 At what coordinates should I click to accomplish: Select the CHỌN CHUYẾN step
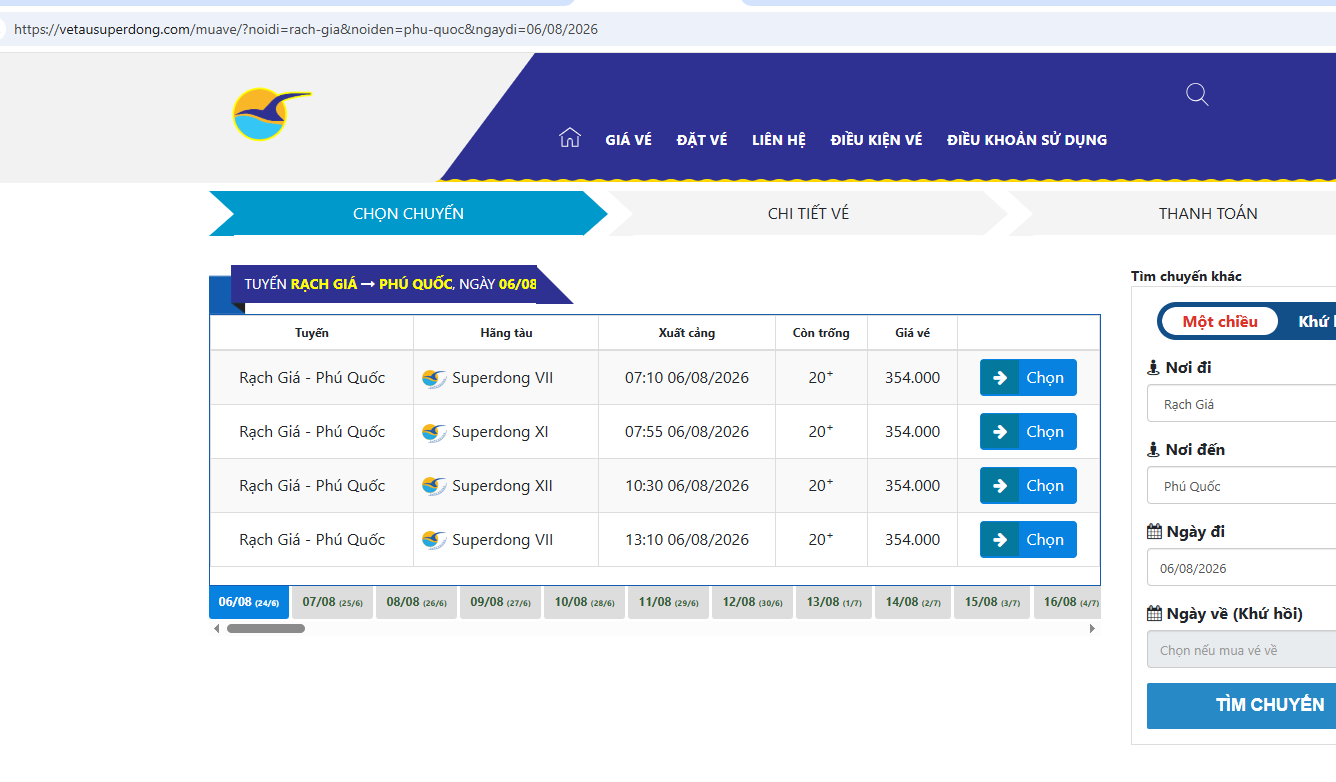[408, 213]
